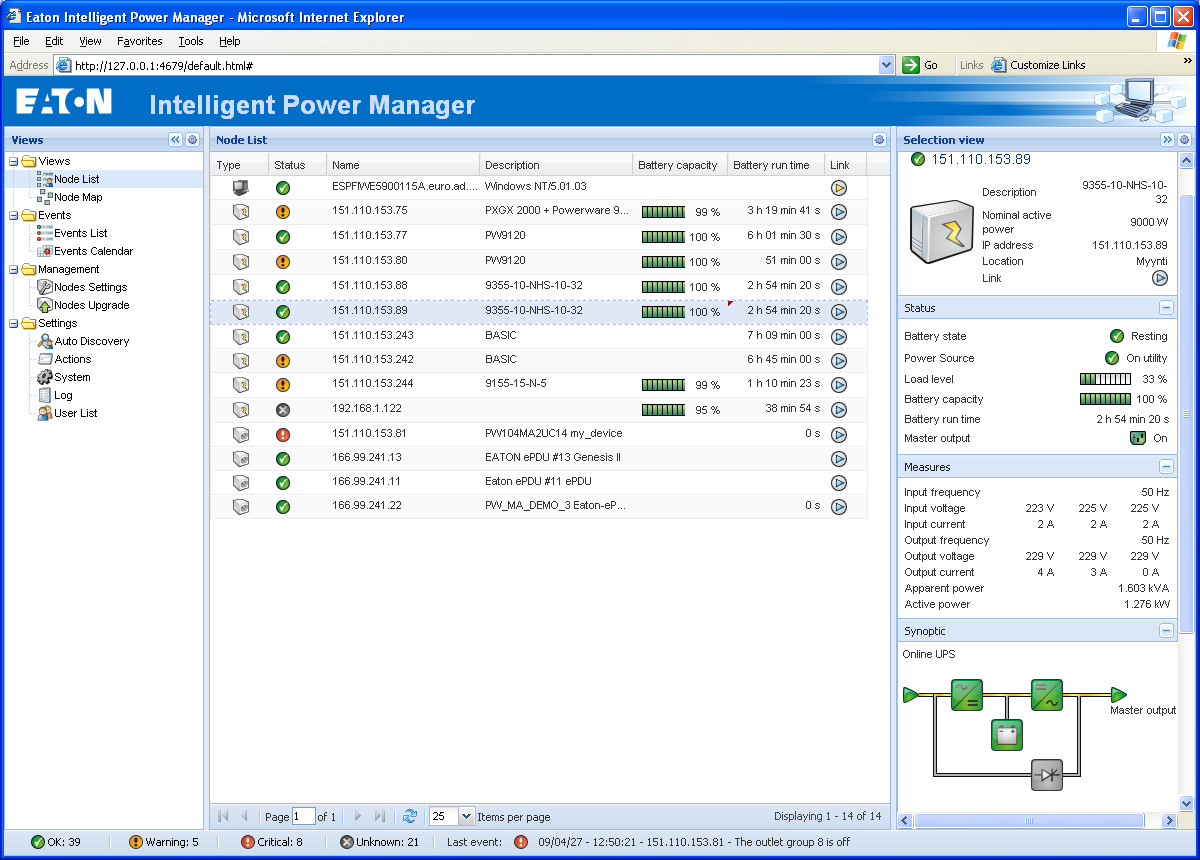Viewport: 1200px width, 860px height.
Task: Collapse the Views side panel
Action: (176, 140)
